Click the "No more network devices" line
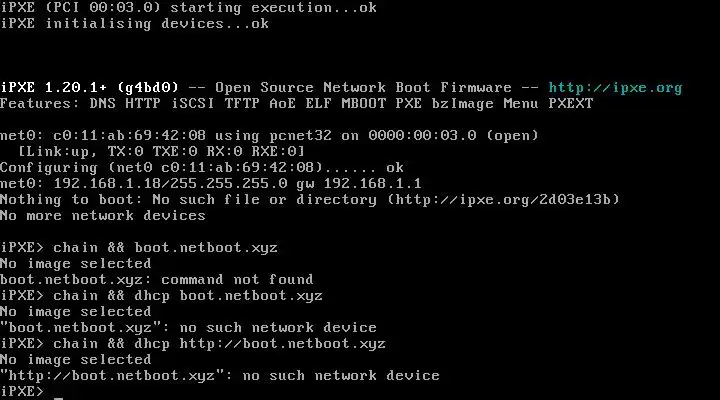Screen dimensions: 720x400 point(102,215)
